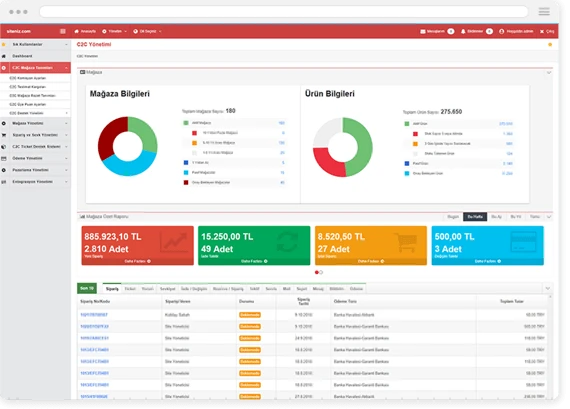Image resolution: width=570 pixels, height=409 pixels.
Task: Click the notifications count badge in header
Action: 489,32
